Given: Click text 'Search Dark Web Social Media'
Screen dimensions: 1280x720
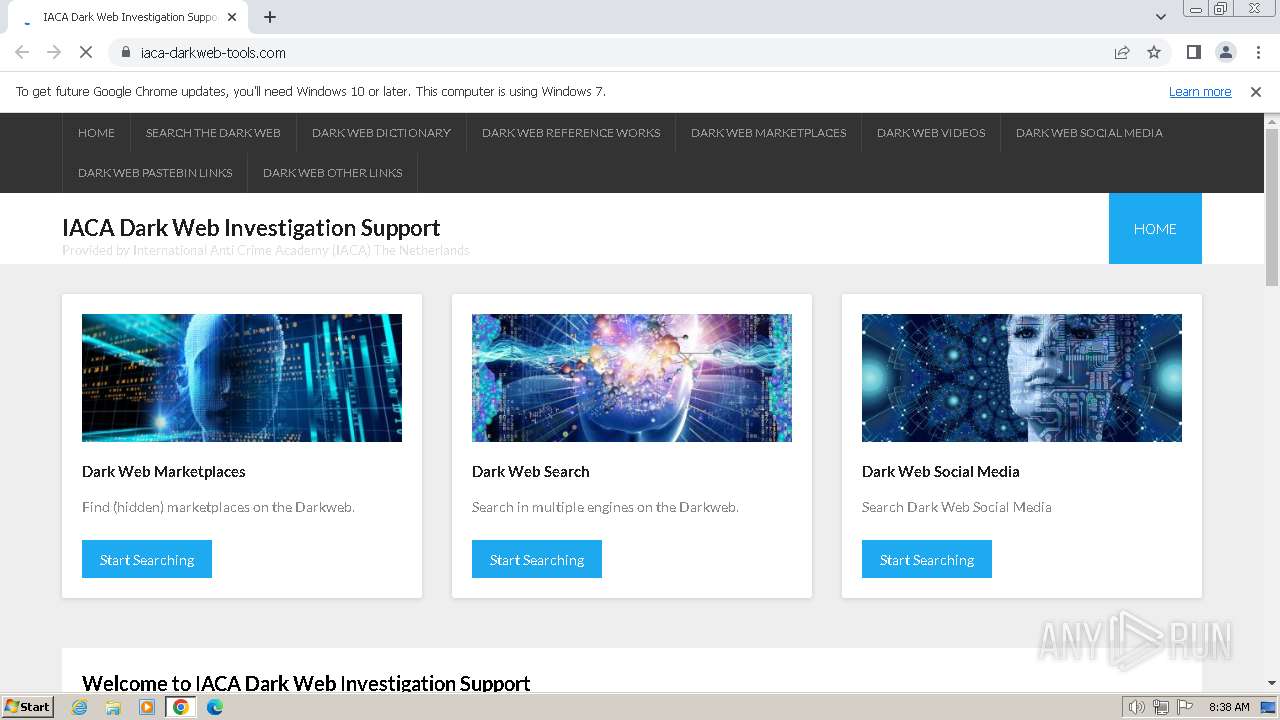Looking at the screenshot, I should click(957, 507).
